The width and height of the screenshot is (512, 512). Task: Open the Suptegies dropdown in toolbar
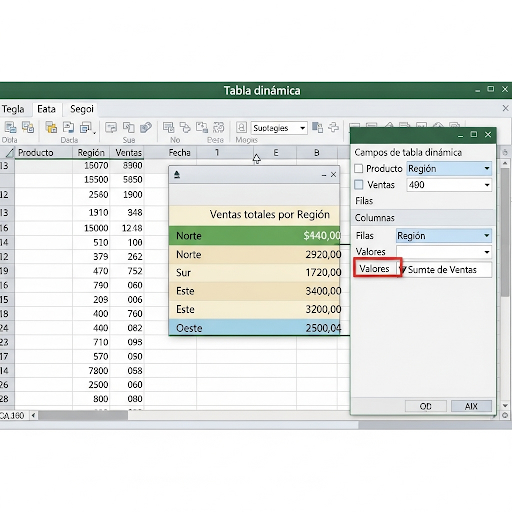(x=279, y=128)
